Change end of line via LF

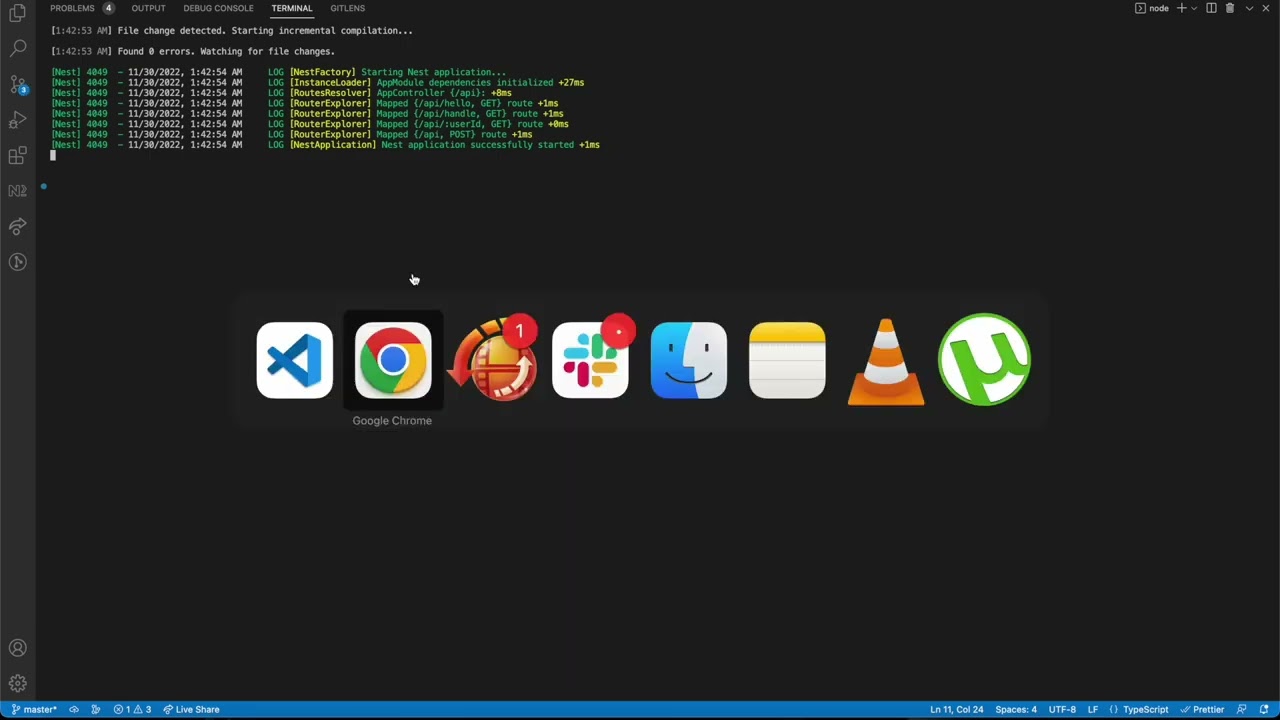(x=1093, y=709)
